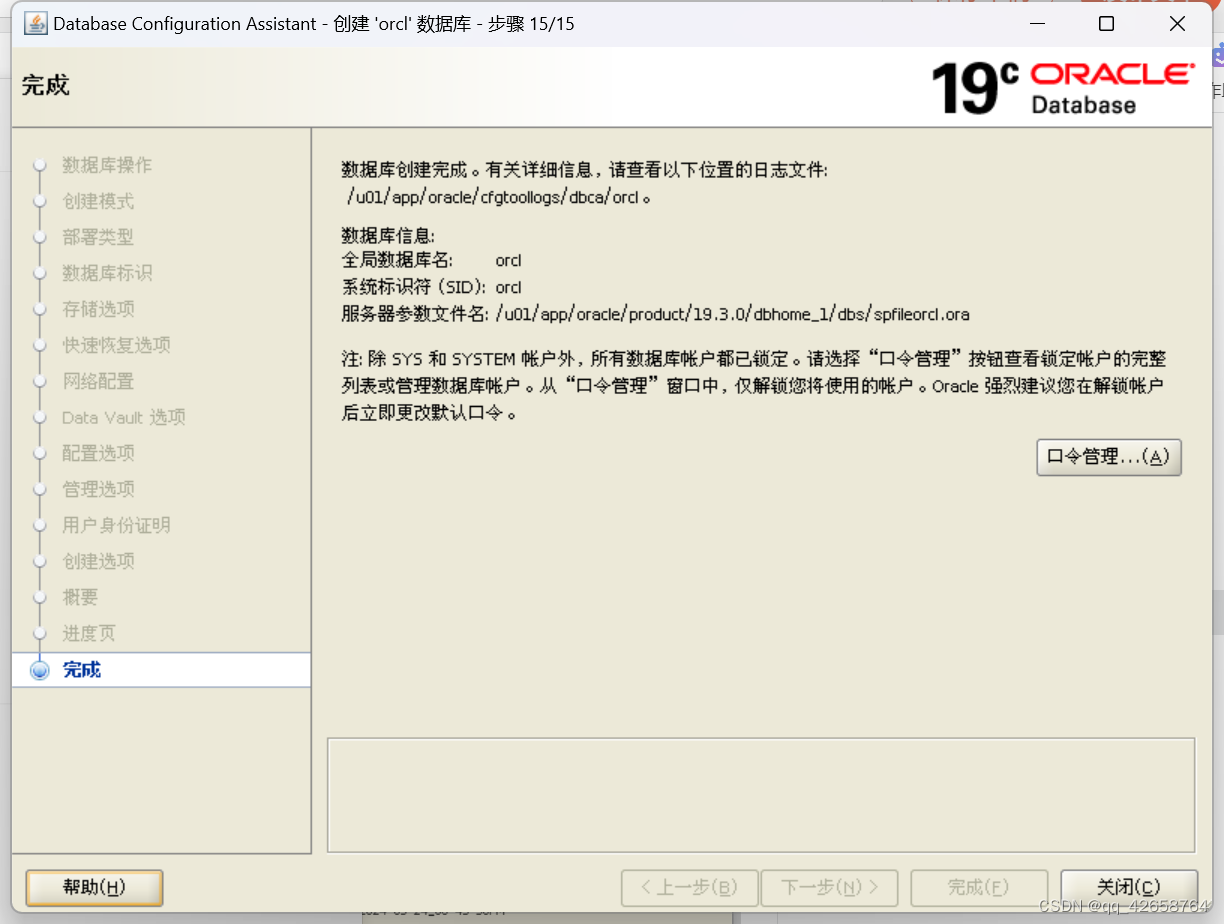Viewport: 1224px width, 924px height.
Task: Click the spfileorcl.ora parameter file path
Action: tap(733, 314)
